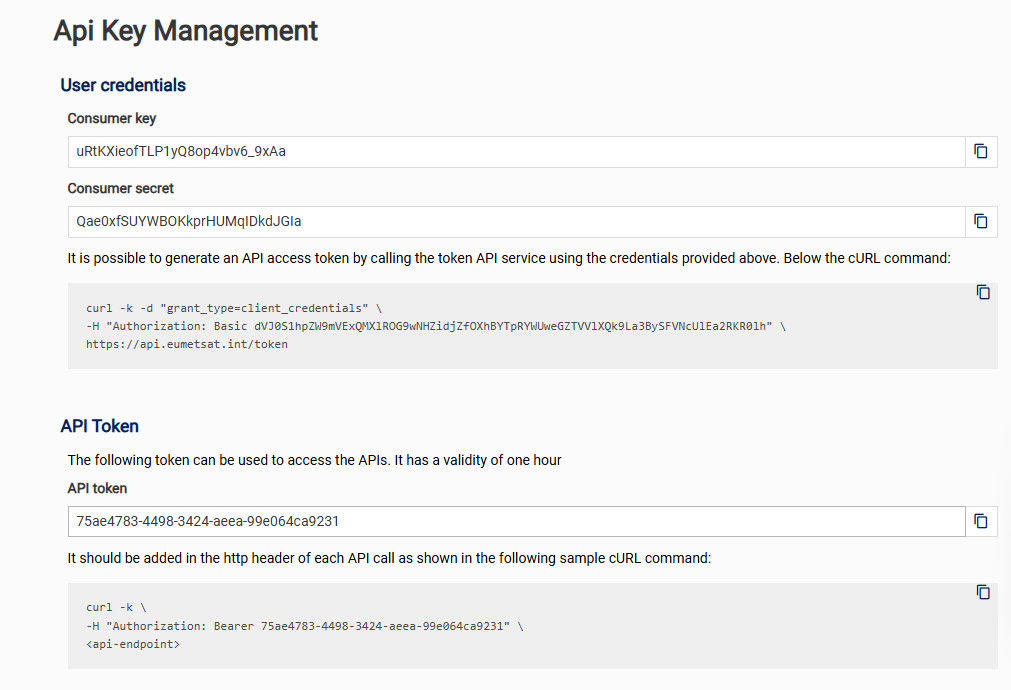
Task: Click the token validity description sentence
Action: (314, 460)
